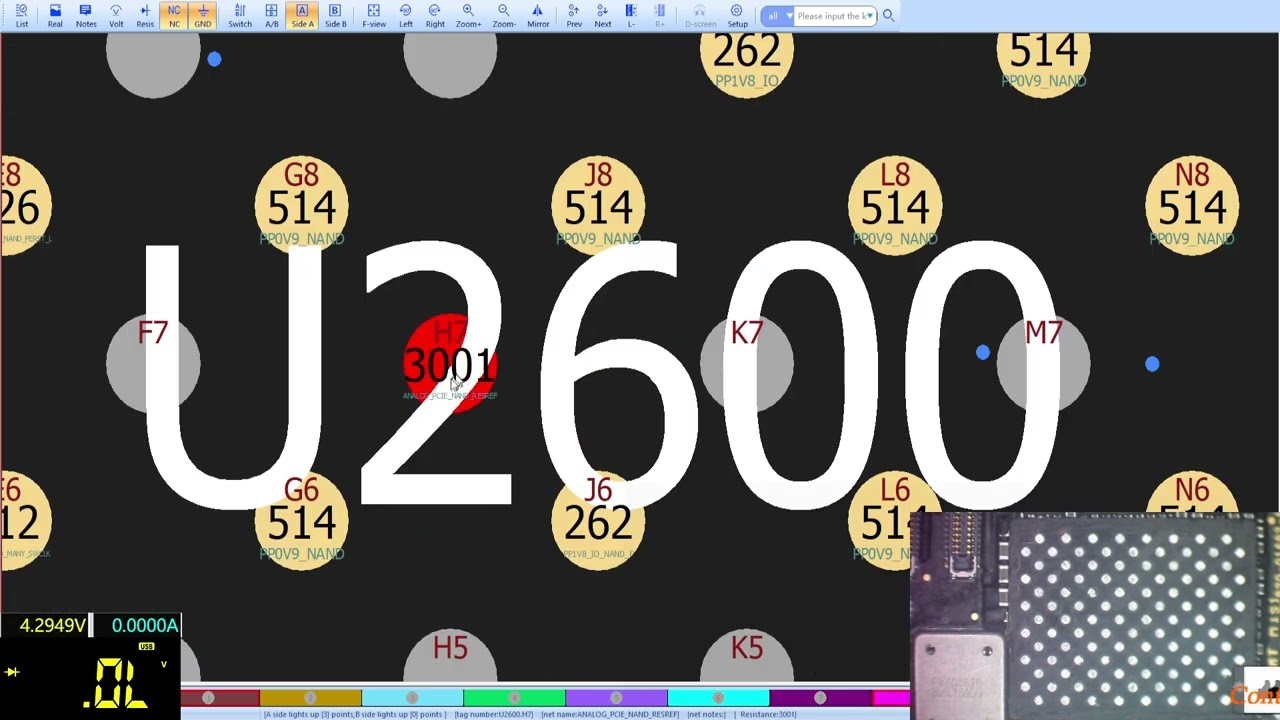
Task: Select Side A of the board
Action: [x=302, y=15]
